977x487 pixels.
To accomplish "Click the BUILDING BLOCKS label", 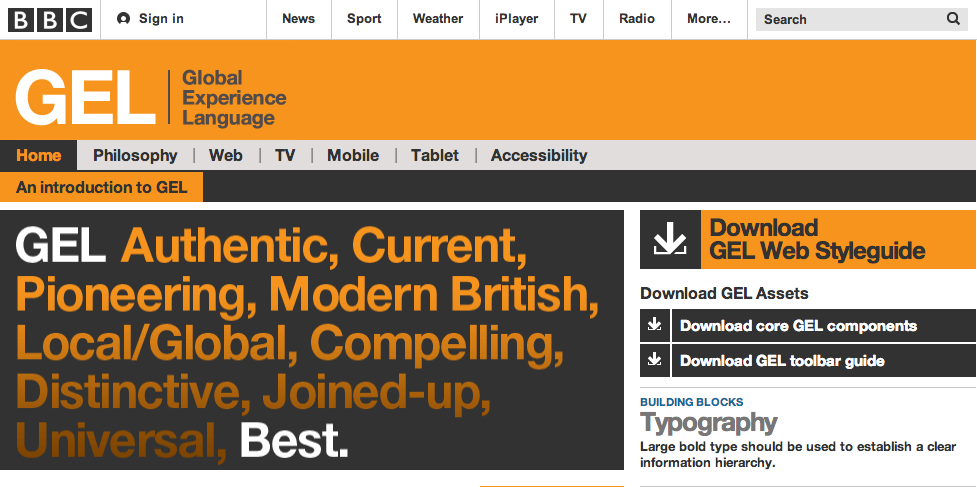I will pyautogui.click(x=692, y=402).
